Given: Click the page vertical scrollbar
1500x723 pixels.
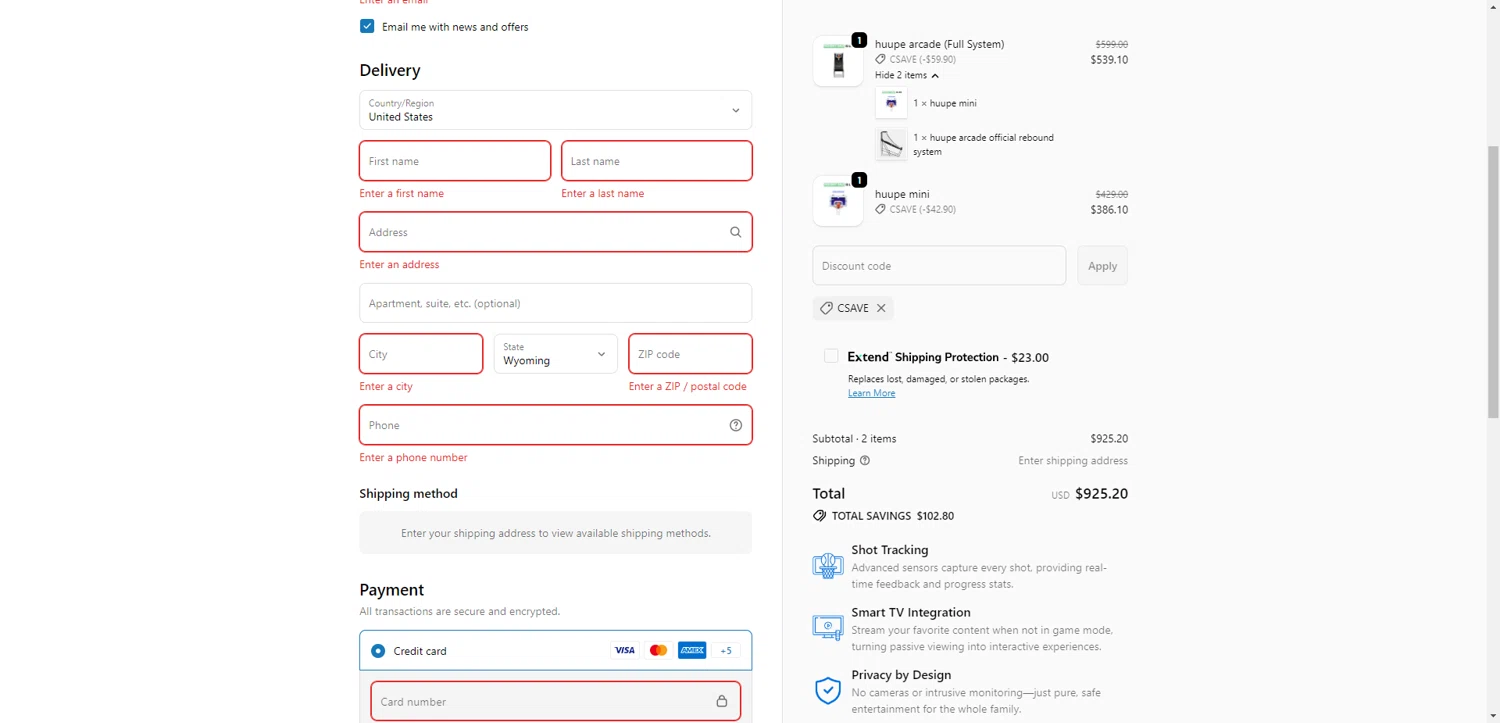Looking at the screenshot, I should pyautogui.click(x=1493, y=280).
